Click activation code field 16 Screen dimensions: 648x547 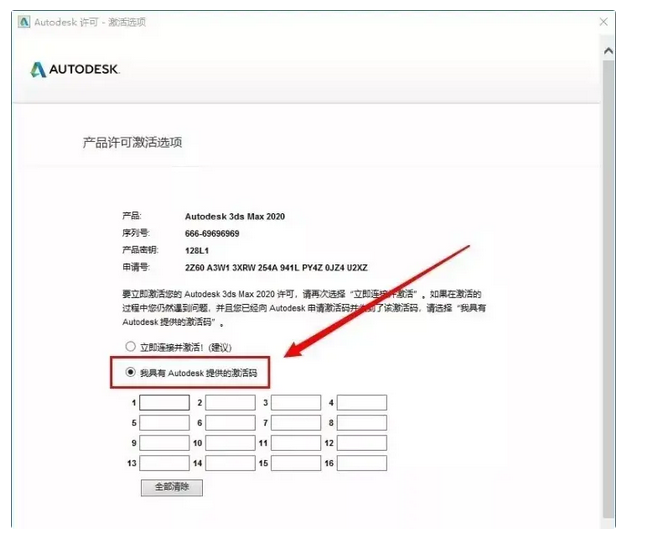click(362, 463)
